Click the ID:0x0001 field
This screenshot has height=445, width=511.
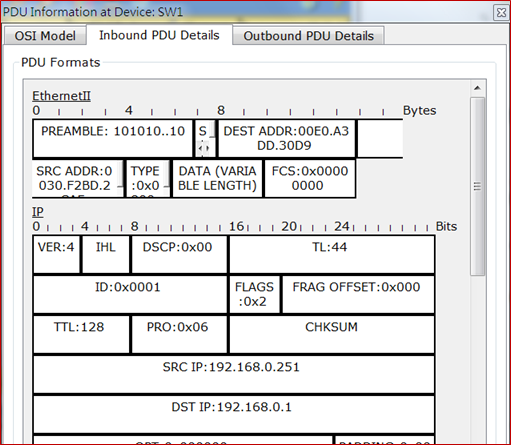130,294
